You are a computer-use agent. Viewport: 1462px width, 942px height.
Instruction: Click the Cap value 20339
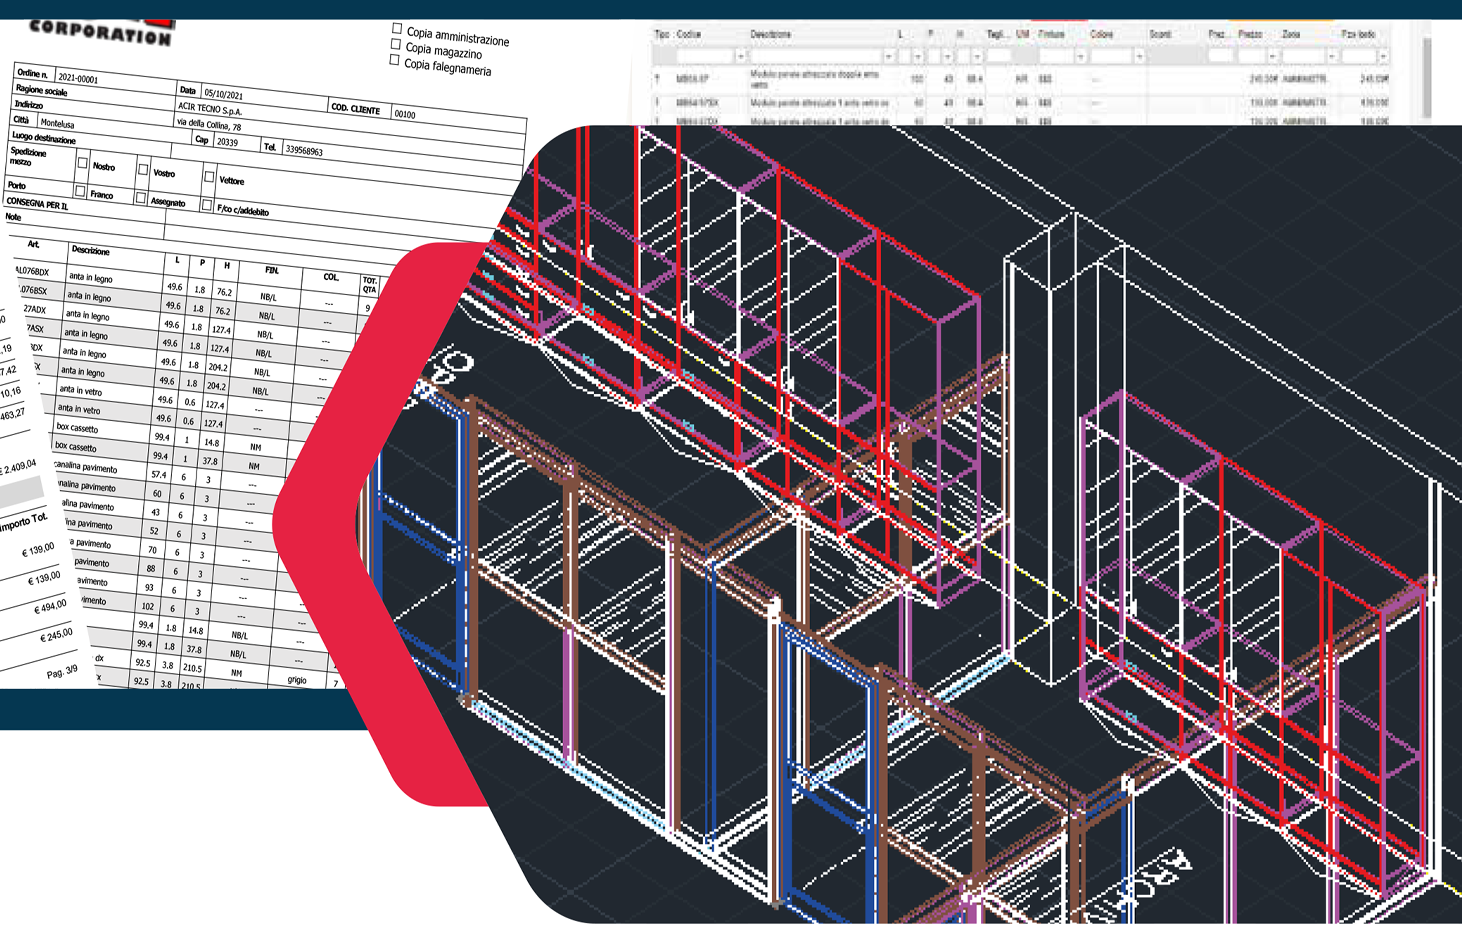(x=227, y=142)
